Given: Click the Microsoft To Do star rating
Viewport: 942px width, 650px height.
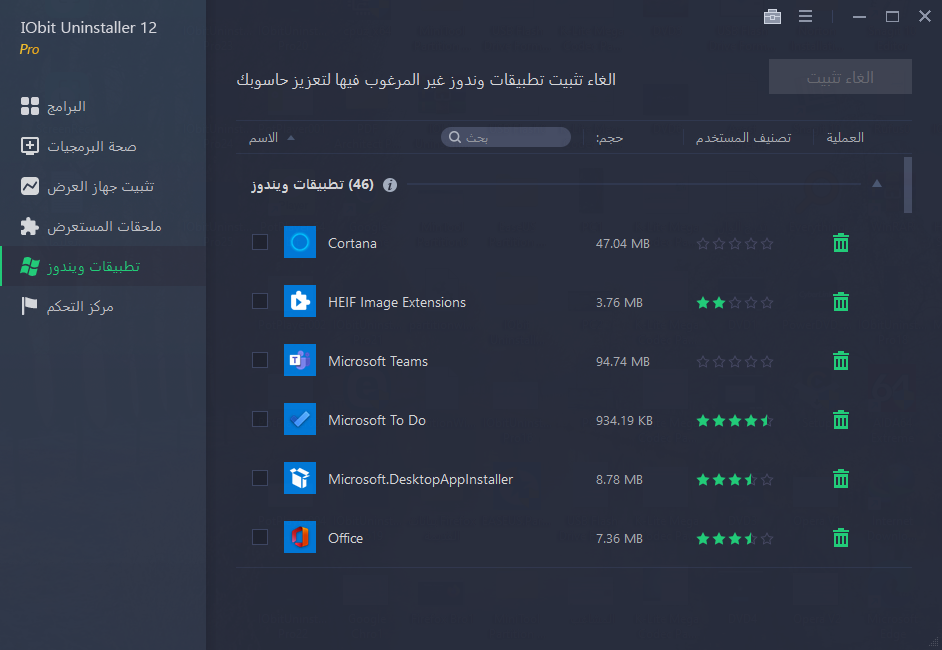Looking at the screenshot, I should click(734, 421).
